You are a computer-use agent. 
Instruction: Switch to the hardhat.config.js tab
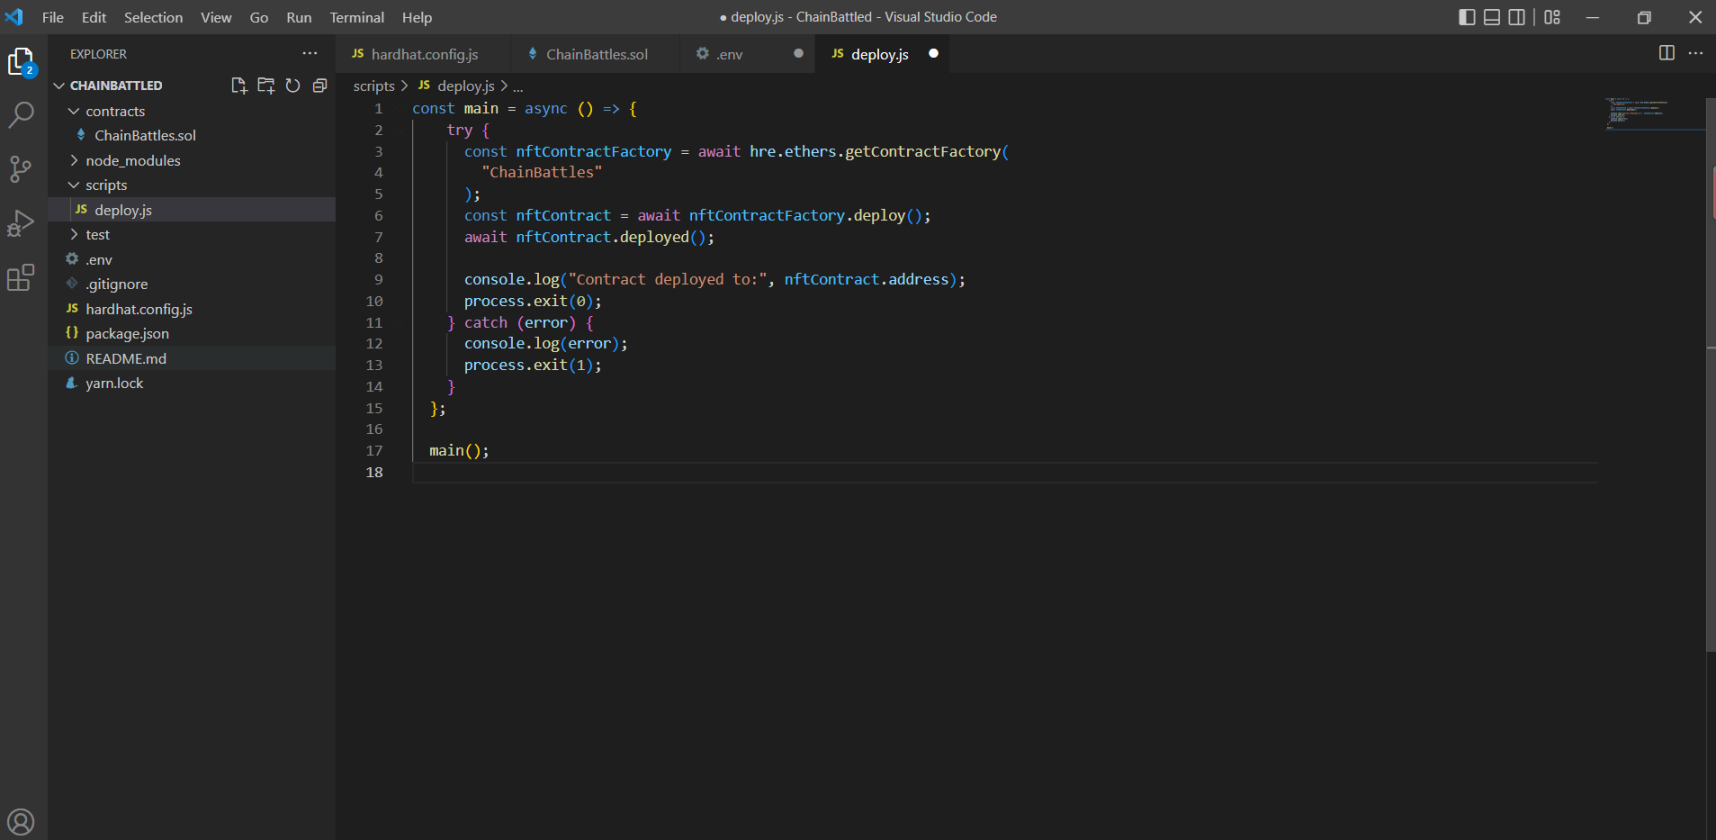coord(424,54)
